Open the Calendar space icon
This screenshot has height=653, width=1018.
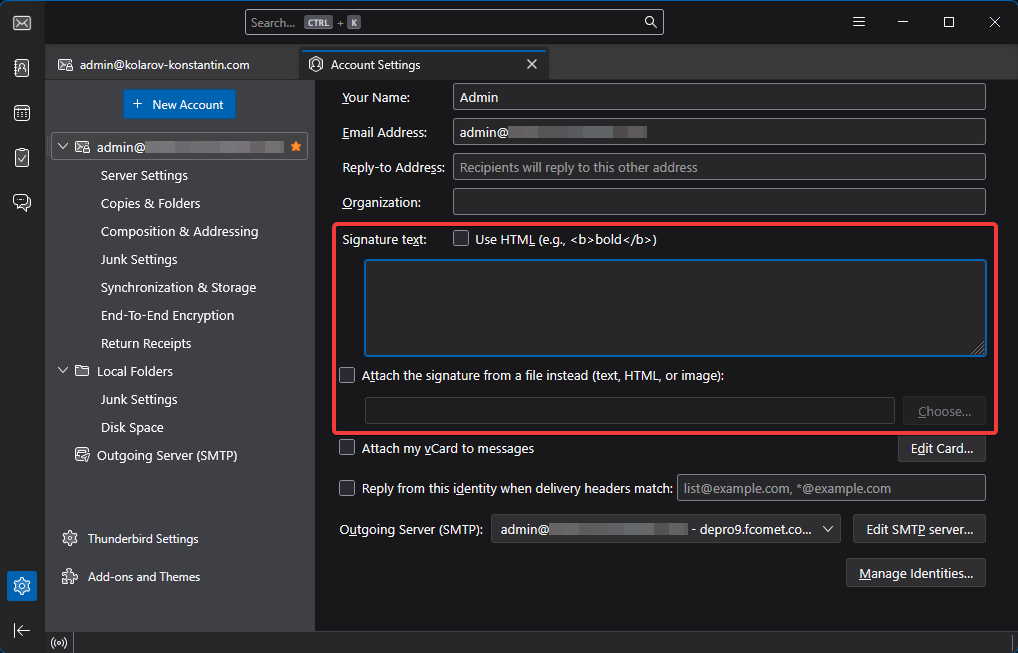click(x=22, y=113)
